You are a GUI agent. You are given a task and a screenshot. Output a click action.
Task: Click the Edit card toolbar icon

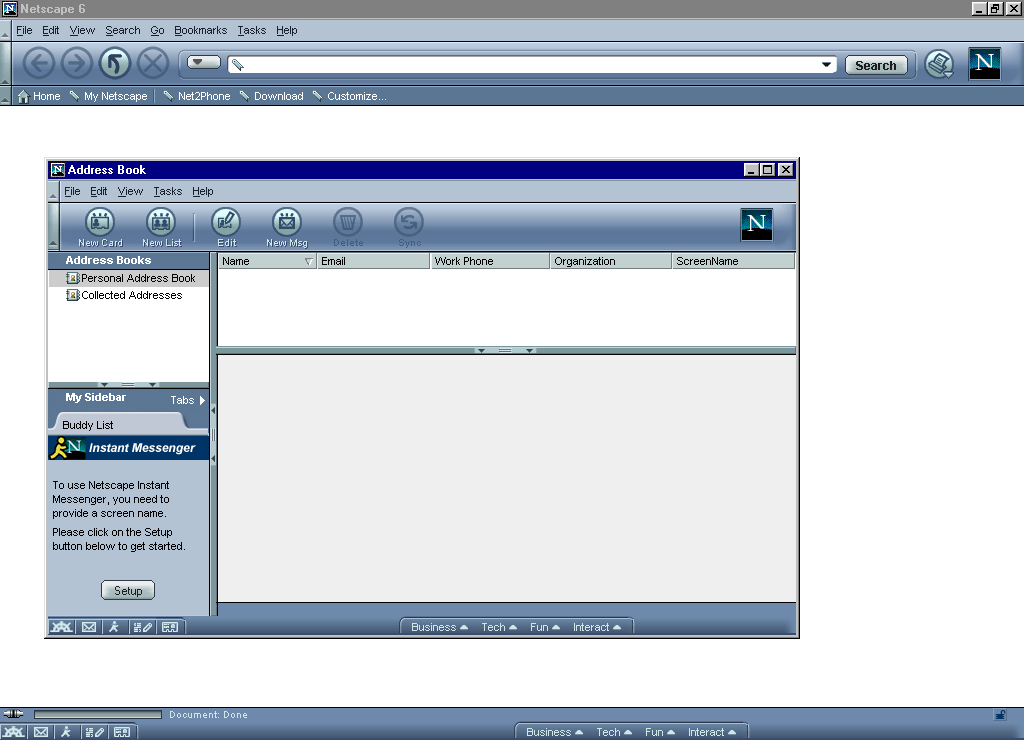coord(227,228)
